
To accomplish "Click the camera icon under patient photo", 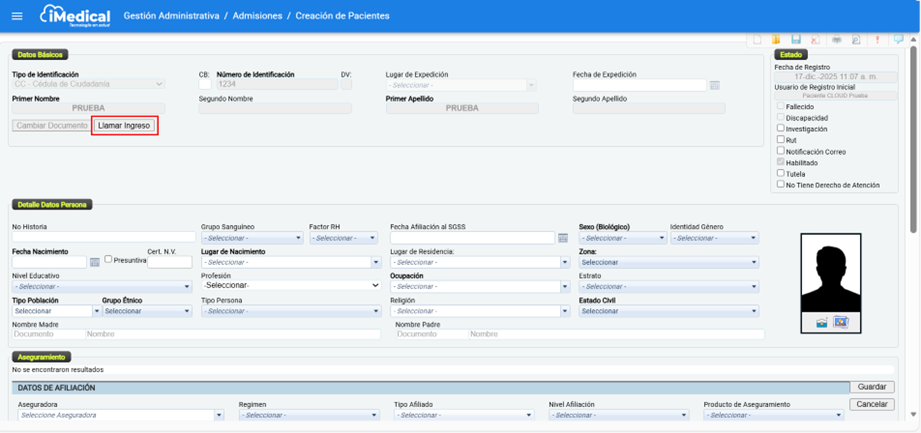I will point(821,322).
